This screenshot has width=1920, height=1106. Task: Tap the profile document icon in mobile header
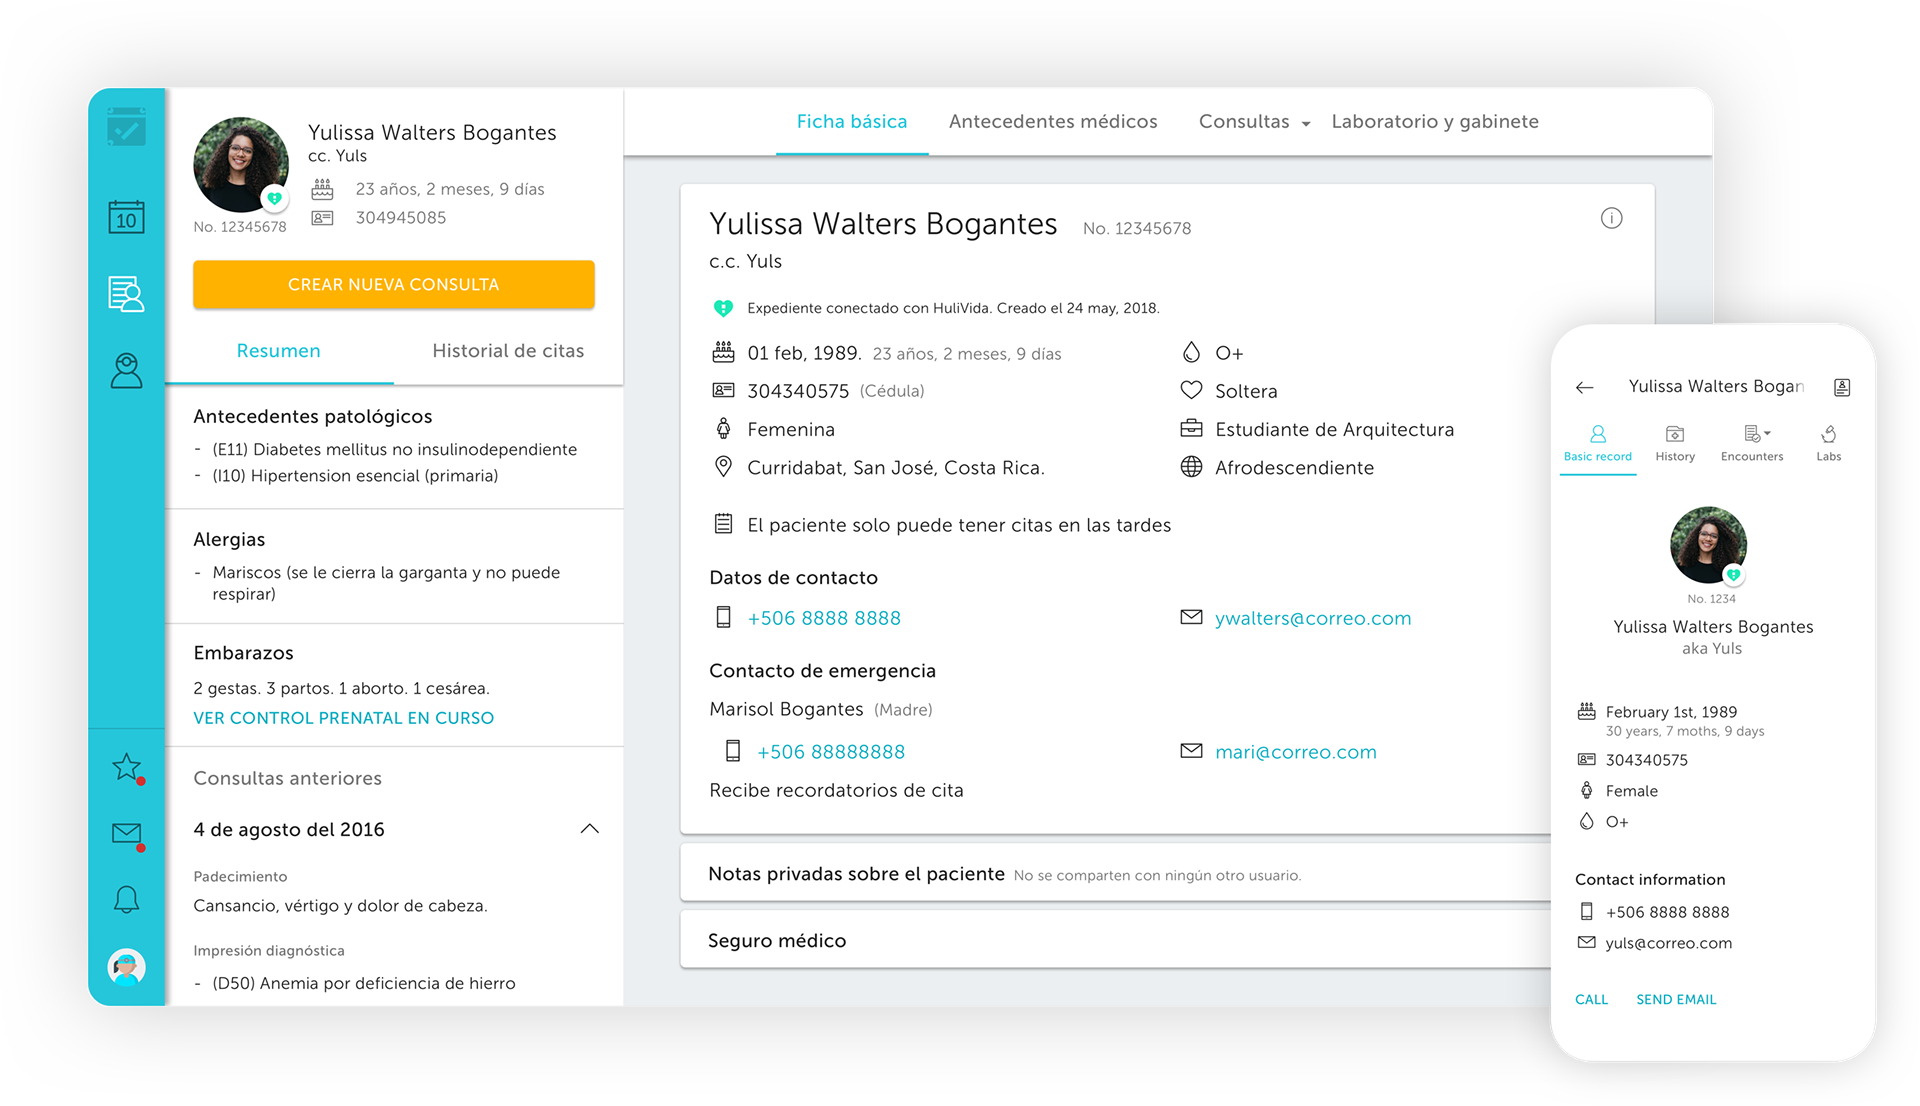[1842, 387]
